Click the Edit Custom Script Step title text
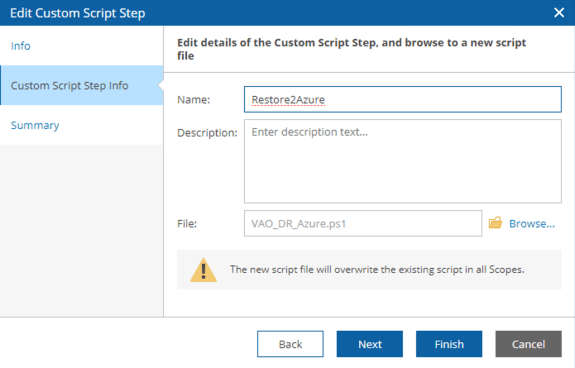 tap(77, 13)
